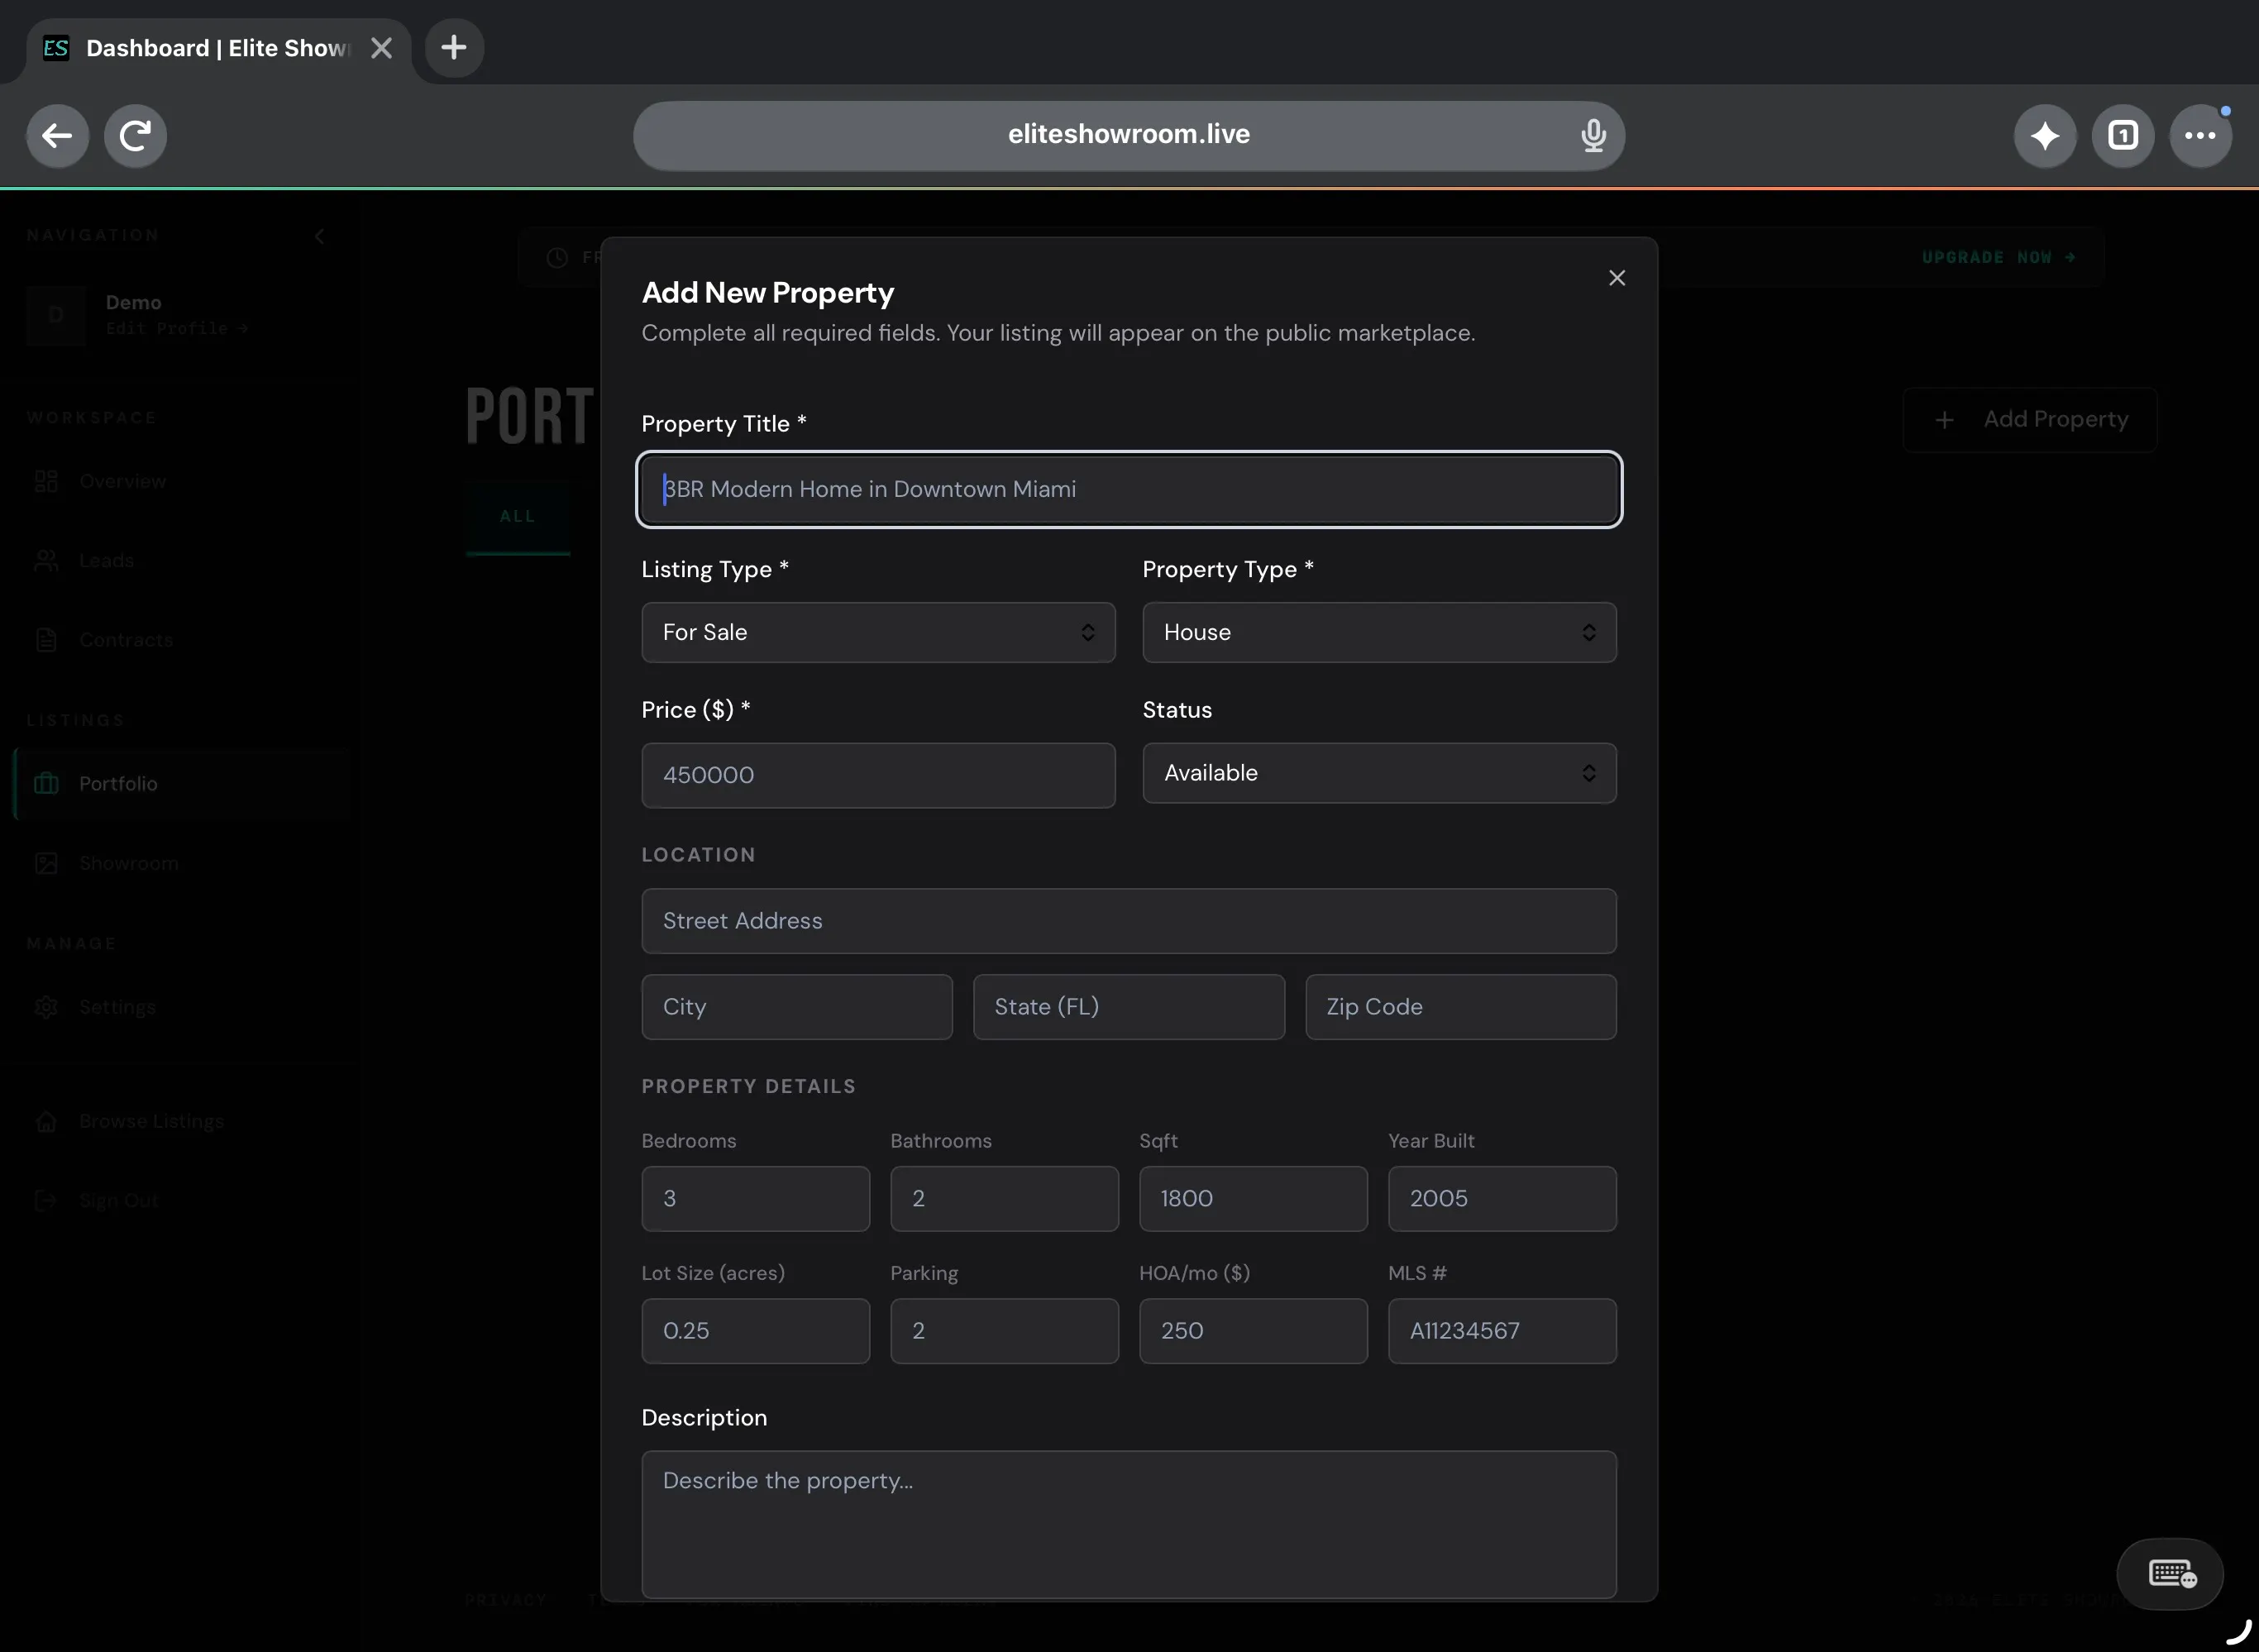Close the Add New Property dialog
The height and width of the screenshot is (1652, 2259).
pos(1617,278)
